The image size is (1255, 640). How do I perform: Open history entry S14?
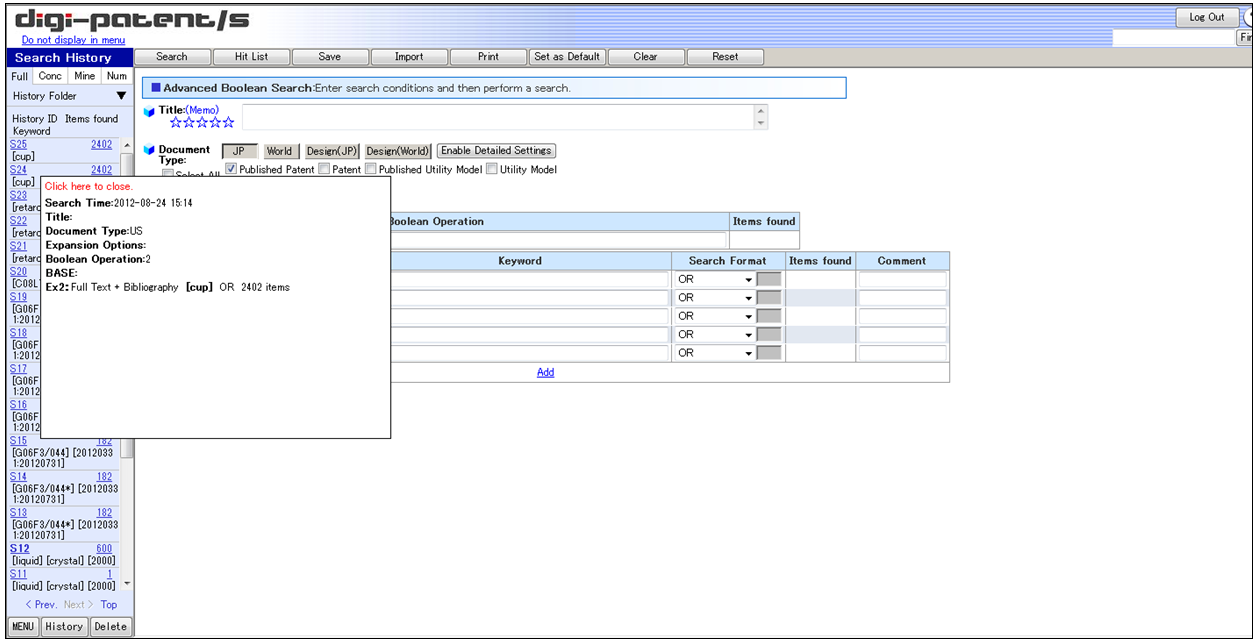[x=18, y=477]
